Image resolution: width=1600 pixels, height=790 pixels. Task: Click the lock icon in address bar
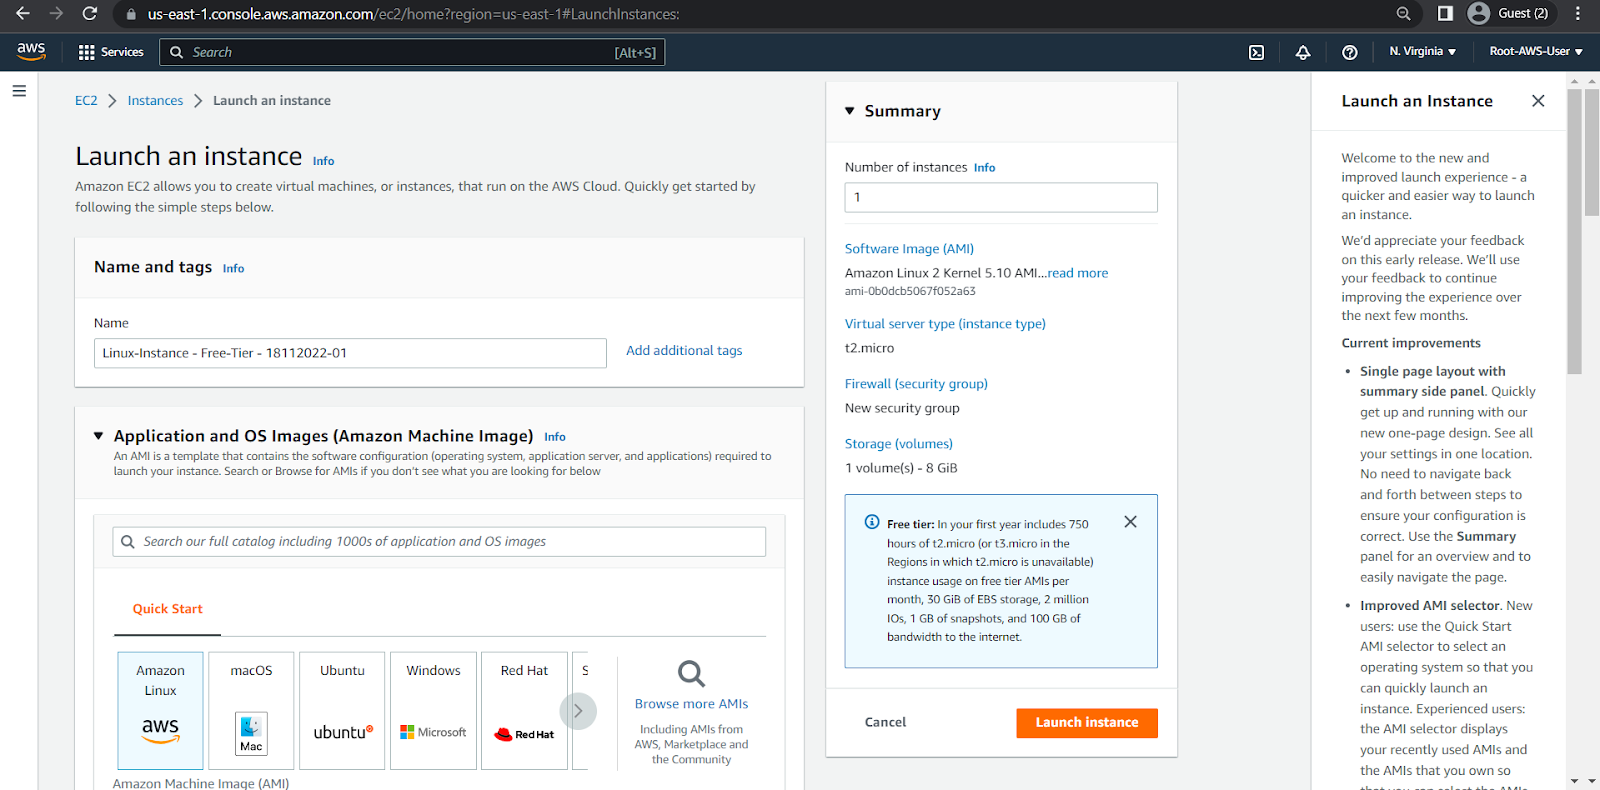(131, 15)
